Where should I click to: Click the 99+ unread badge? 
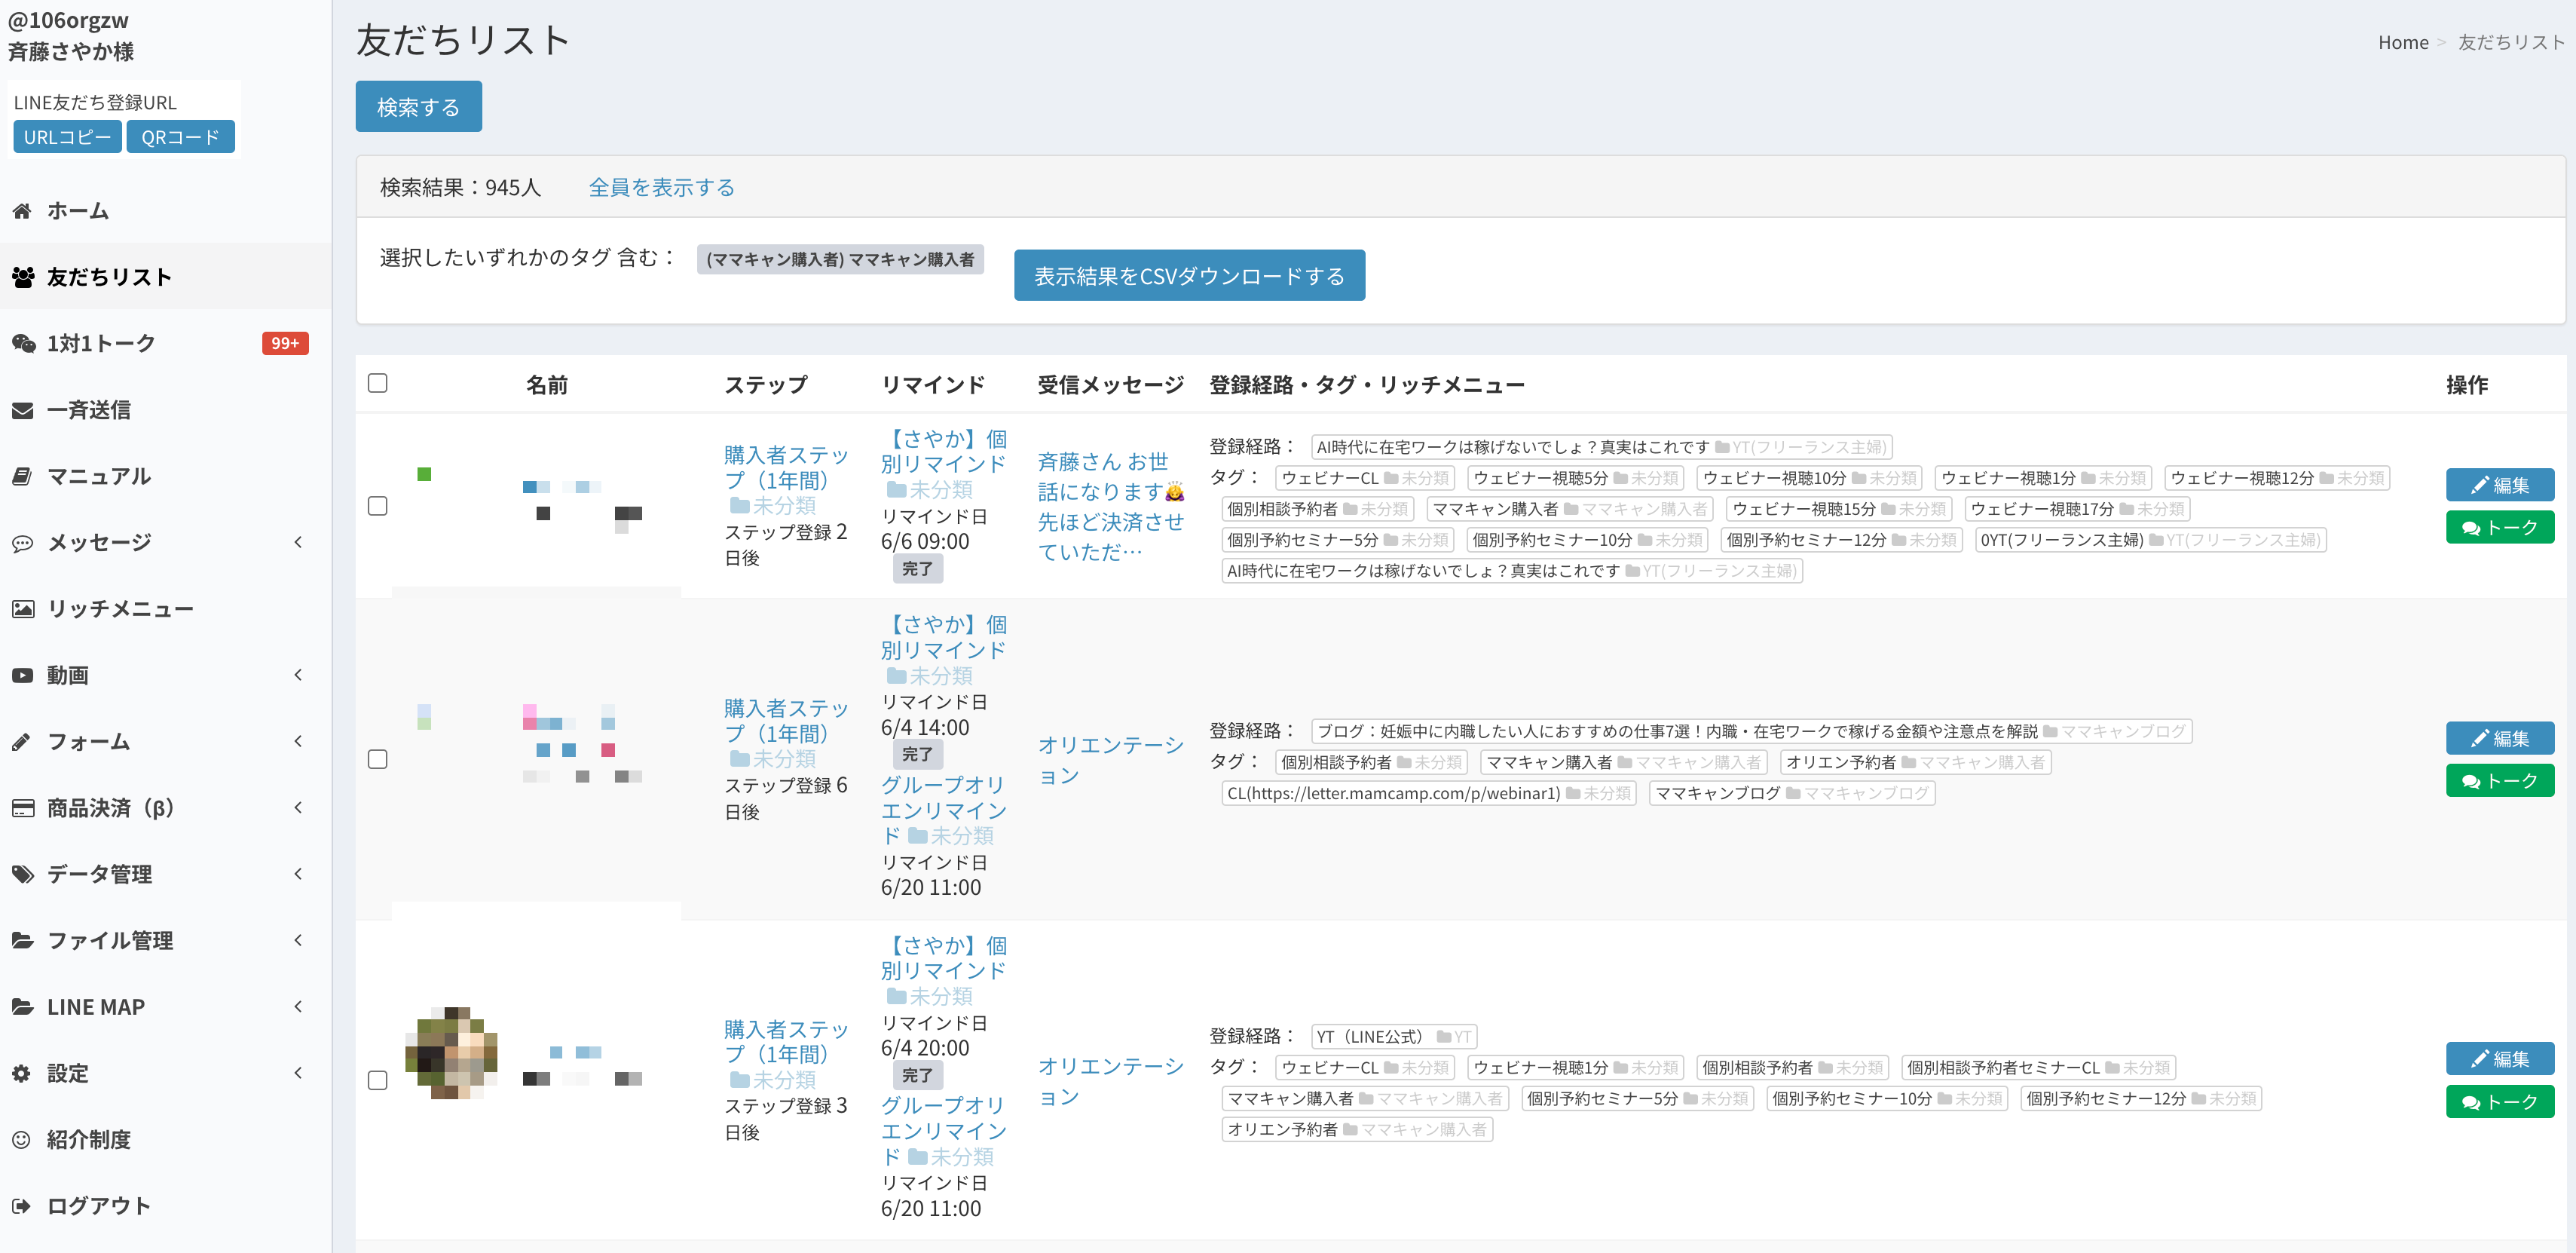coord(285,343)
